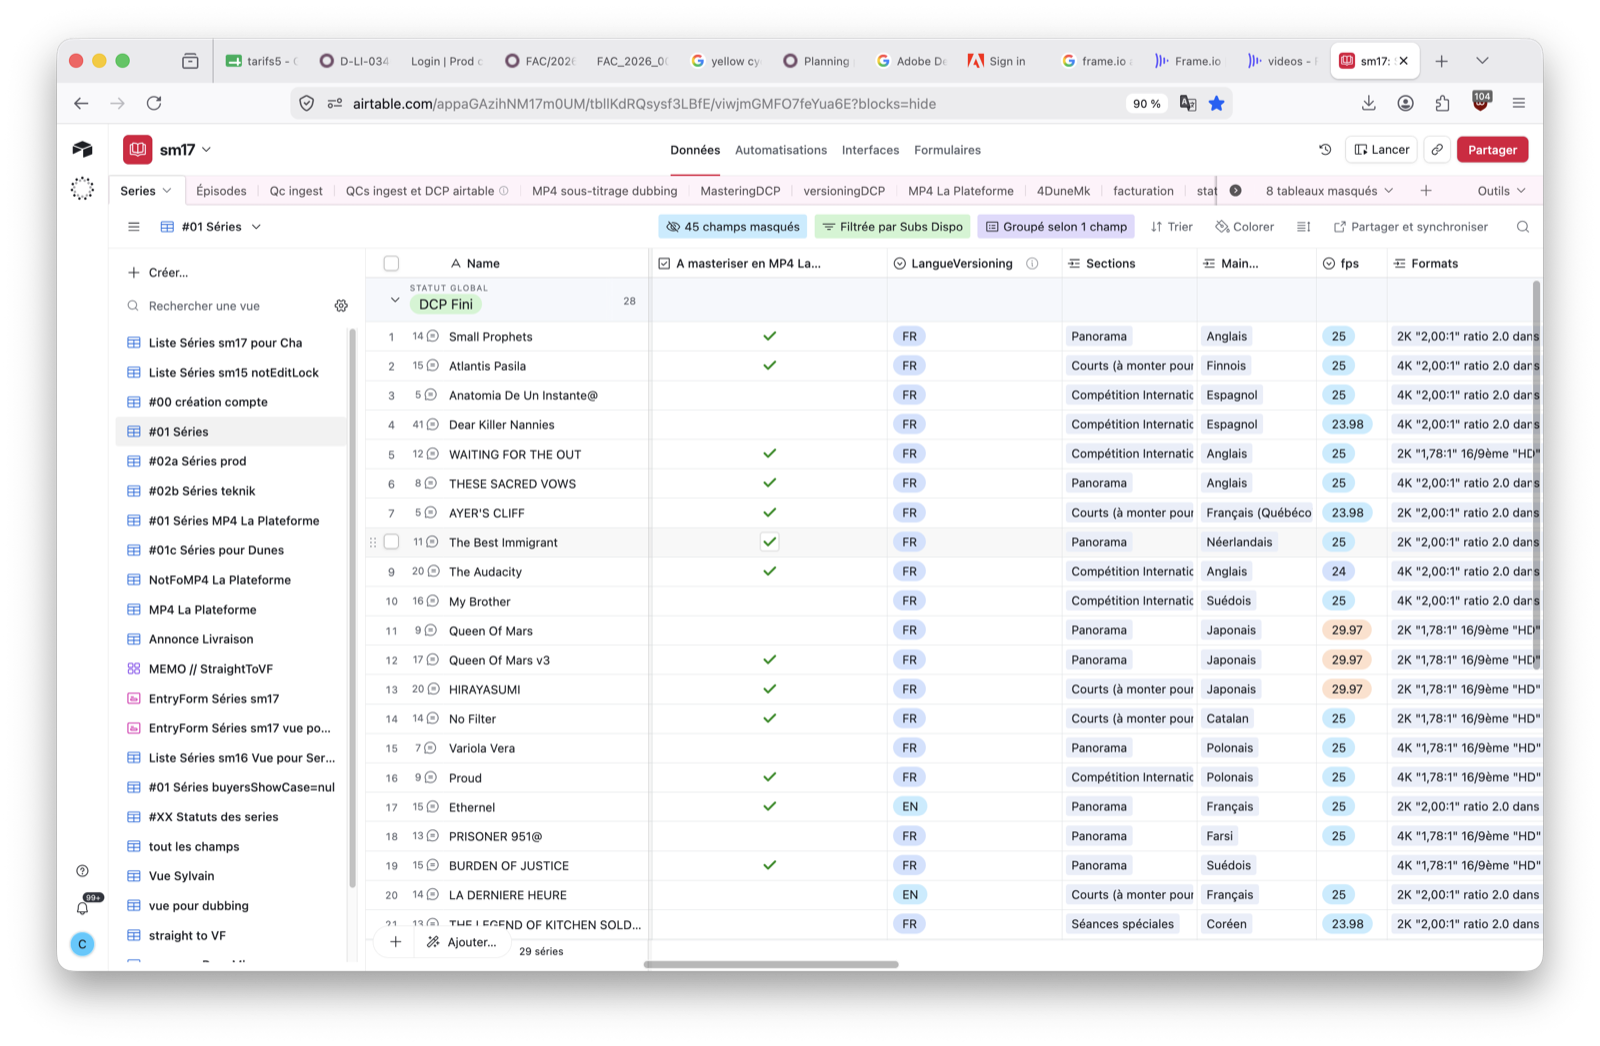Open new browser tab plus icon
The width and height of the screenshot is (1600, 1046).
pos(1442,61)
